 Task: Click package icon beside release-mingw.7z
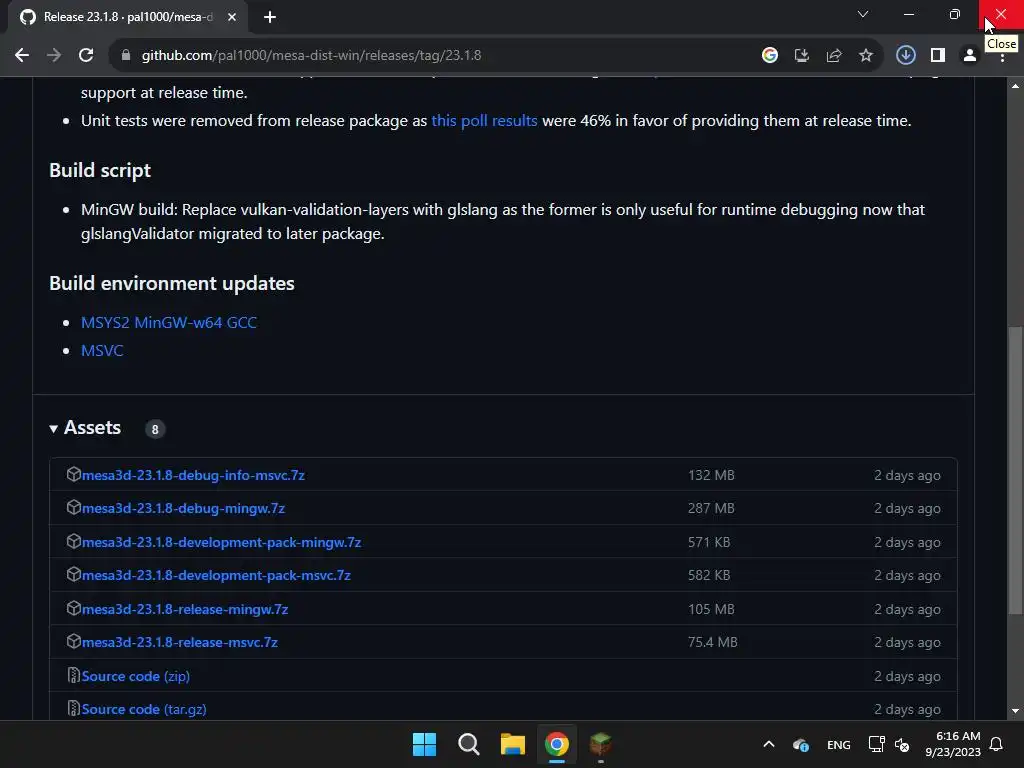click(74, 608)
